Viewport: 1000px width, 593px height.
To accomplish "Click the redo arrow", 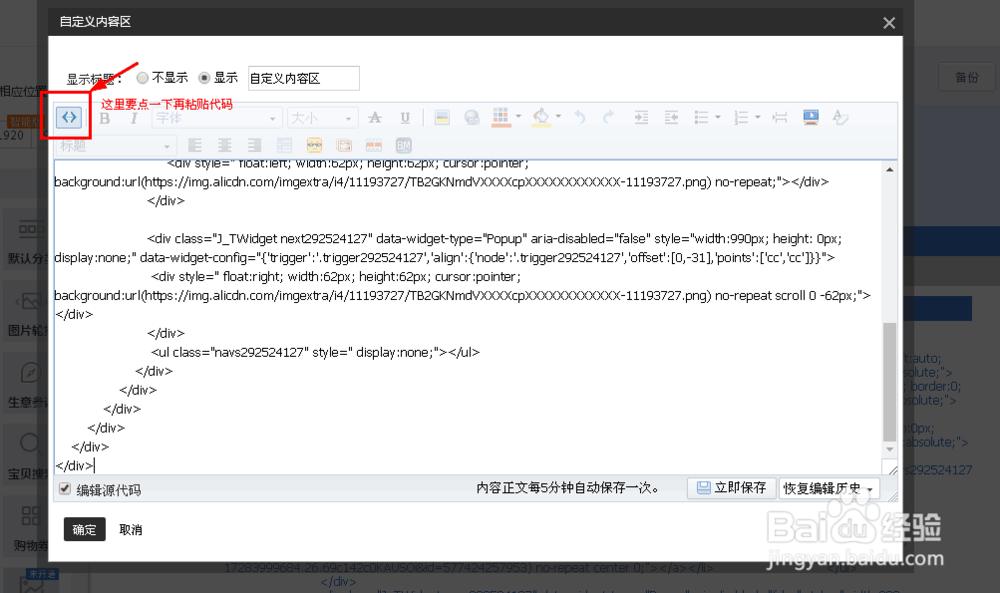I will [x=608, y=117].
